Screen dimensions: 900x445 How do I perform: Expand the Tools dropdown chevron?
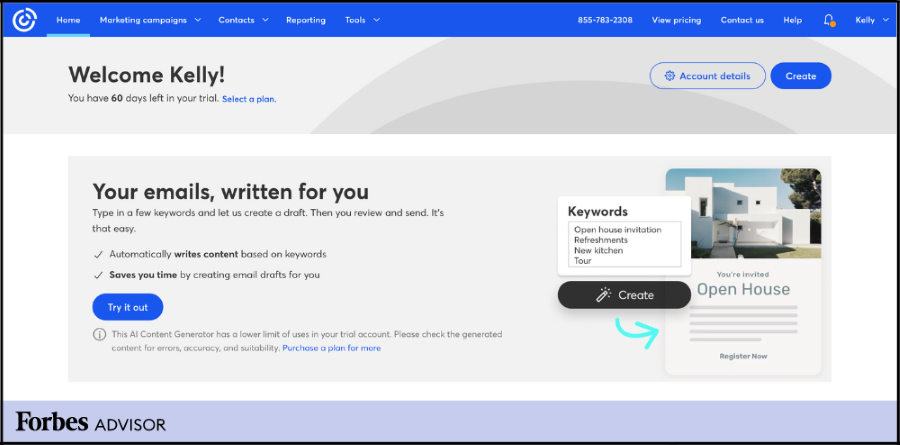click(377, 20)
